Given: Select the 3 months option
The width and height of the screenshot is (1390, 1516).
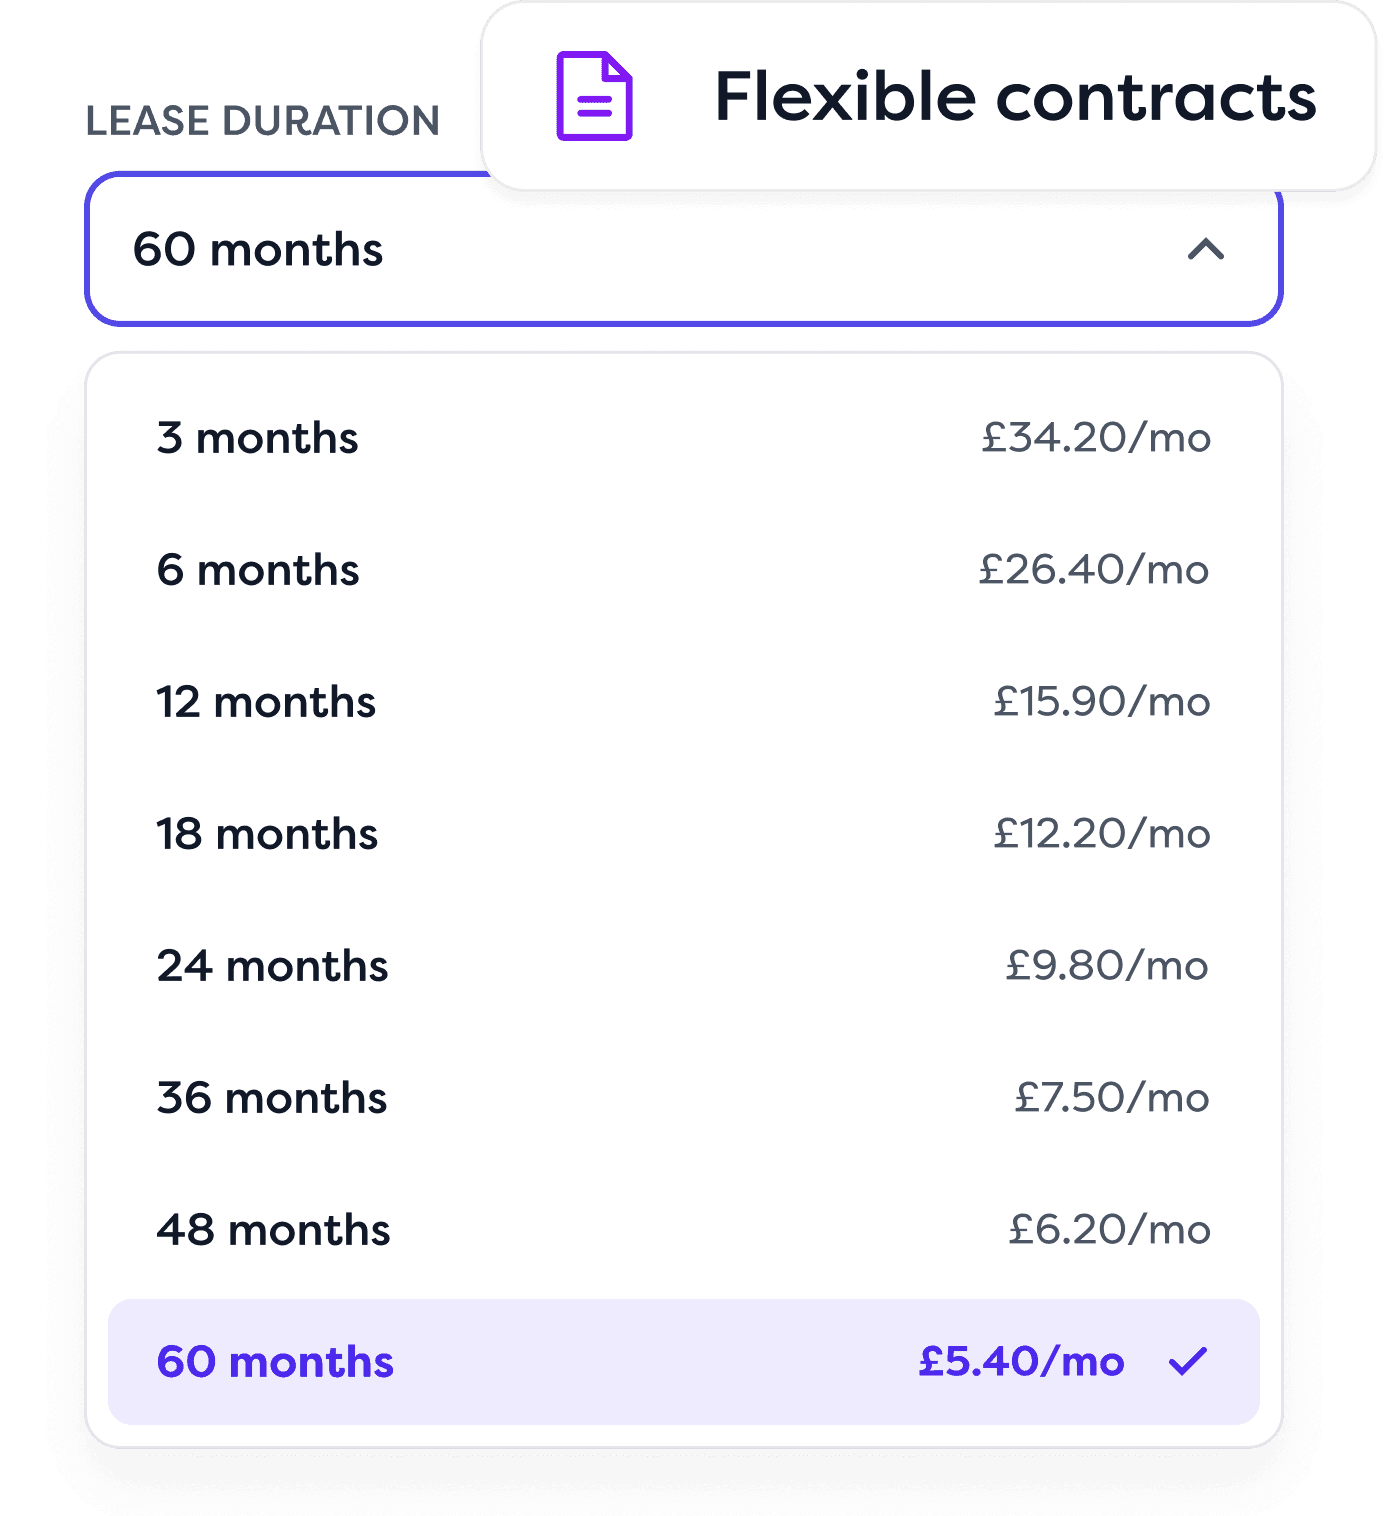Looking at the screenshot, I should (x=684, y=438).
